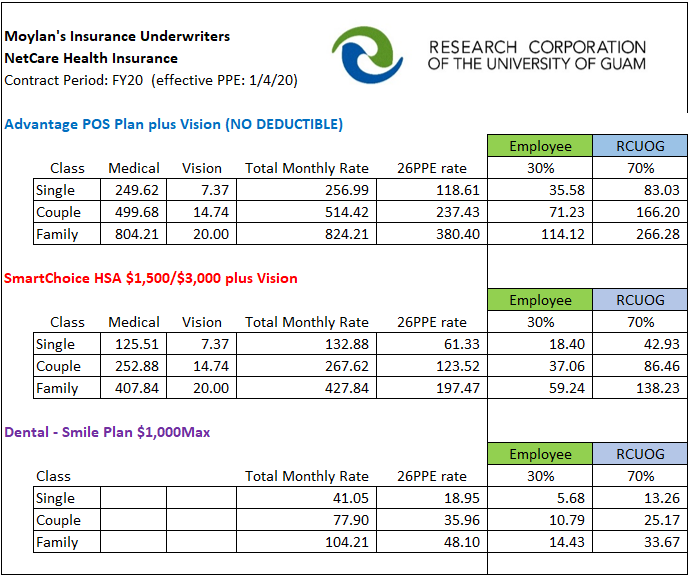Select the employee share cell 37.06
This screenshot has height=578, width=688.
[540, 366]
